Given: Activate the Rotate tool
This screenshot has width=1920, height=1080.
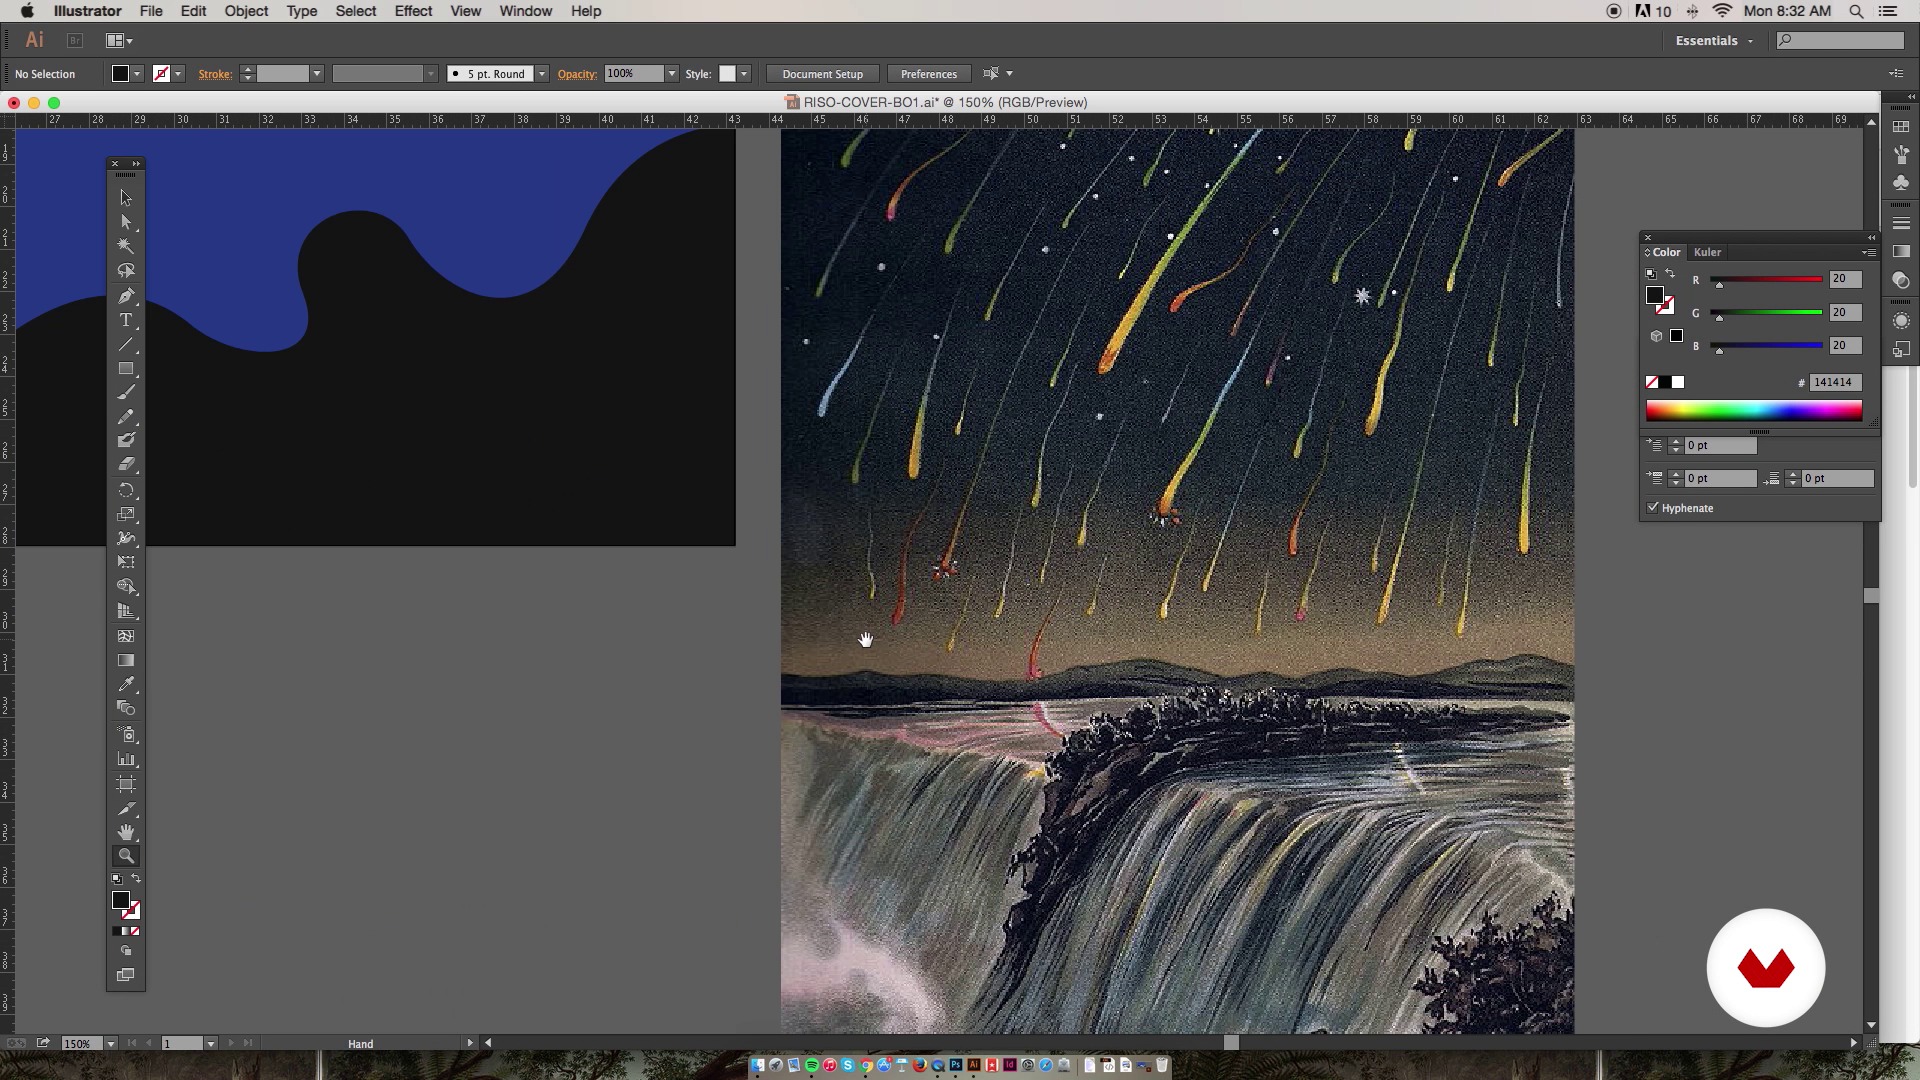Looking at the screenshot, I should tap(126, 490).
